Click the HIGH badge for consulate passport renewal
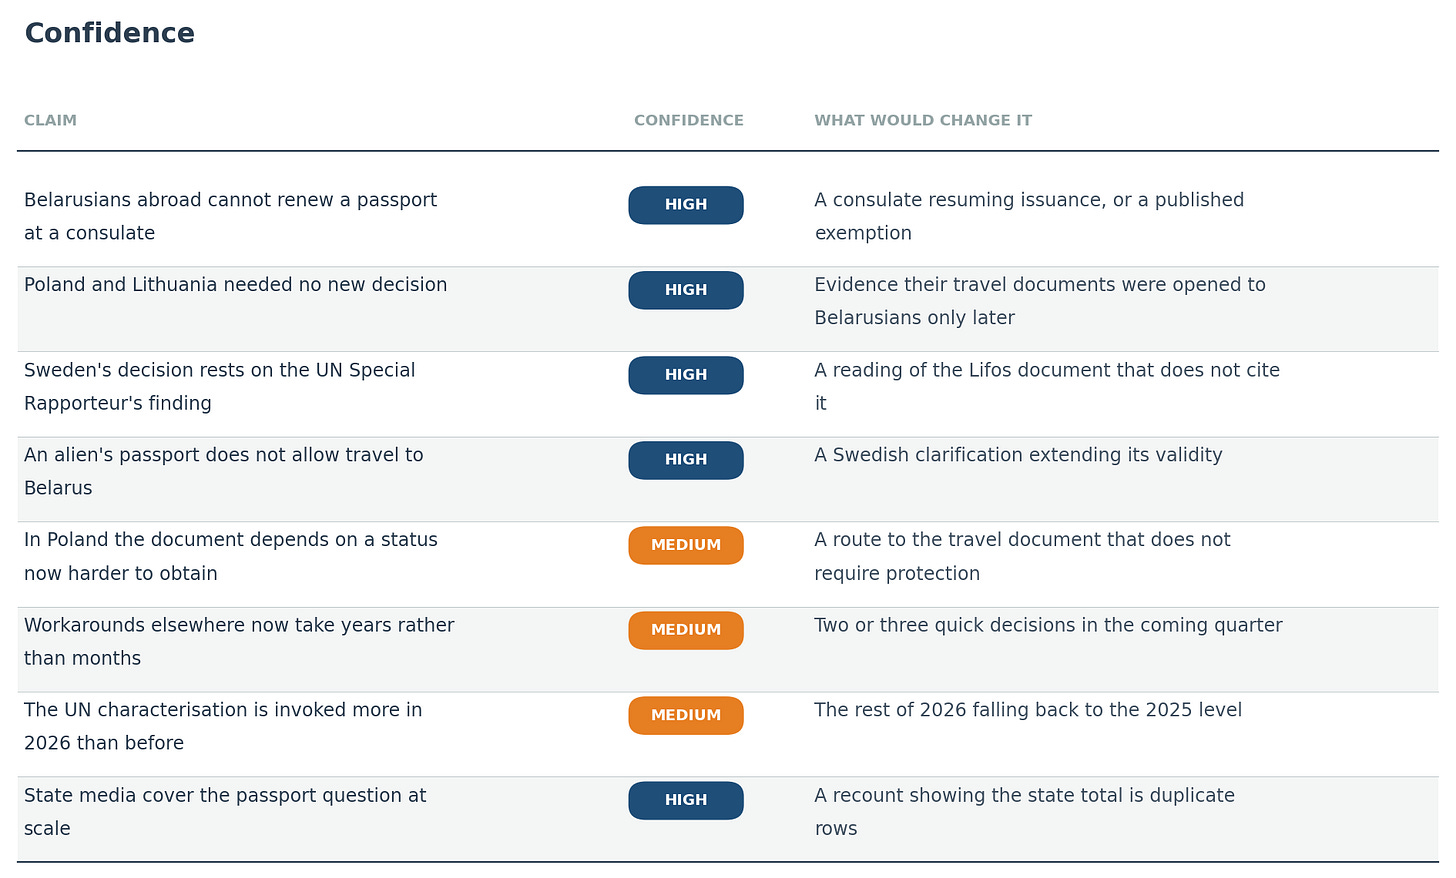The image size is (1456, 878). tap(686, 205)
